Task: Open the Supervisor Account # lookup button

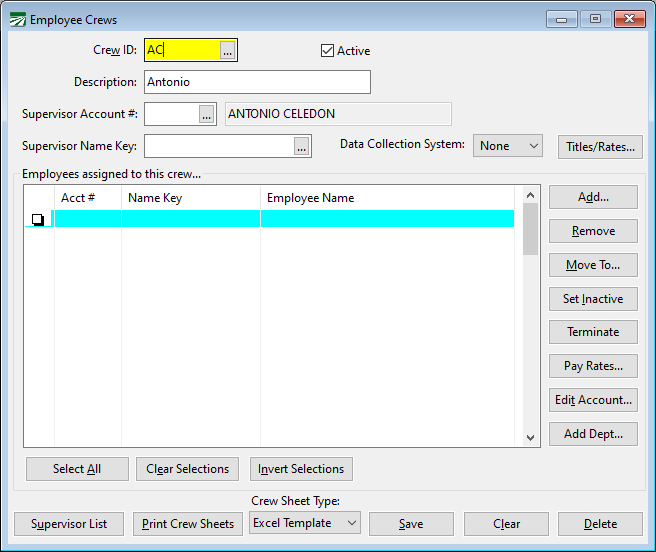Action: point(206,115)
